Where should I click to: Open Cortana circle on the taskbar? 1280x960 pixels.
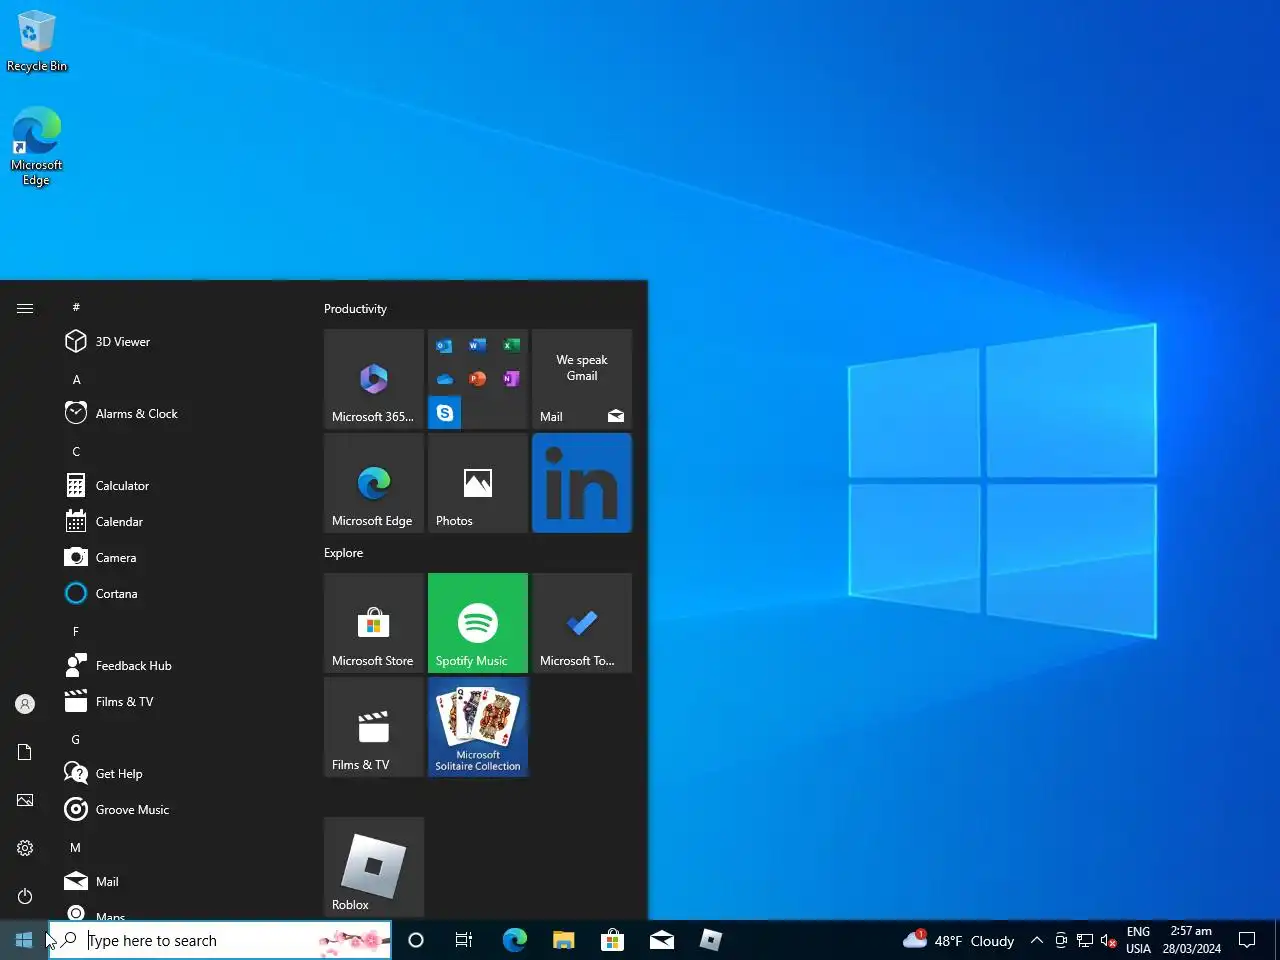[x=416, y=940]
